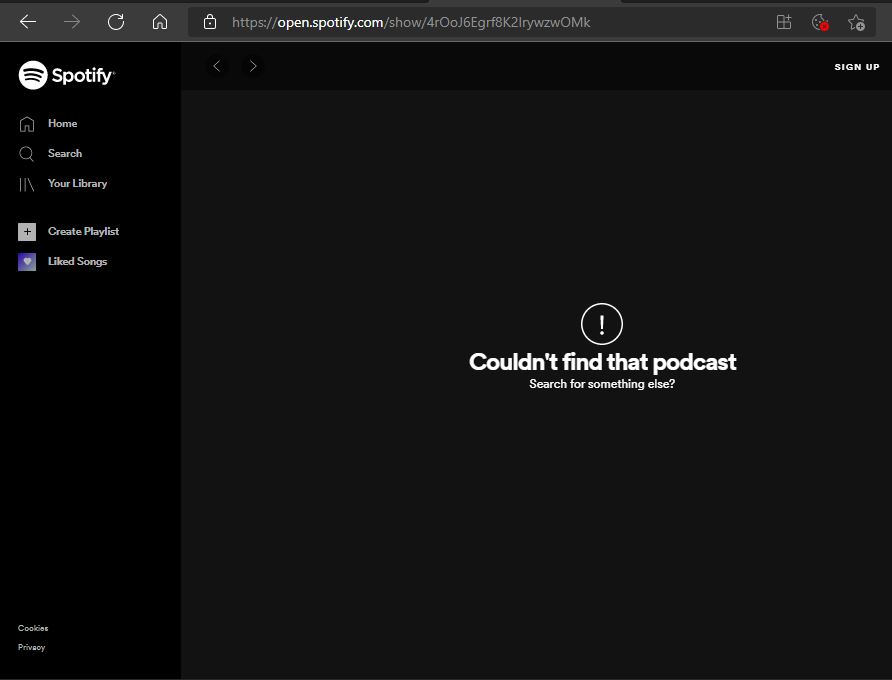Click the "Search for something else?" text

point(602,384)
